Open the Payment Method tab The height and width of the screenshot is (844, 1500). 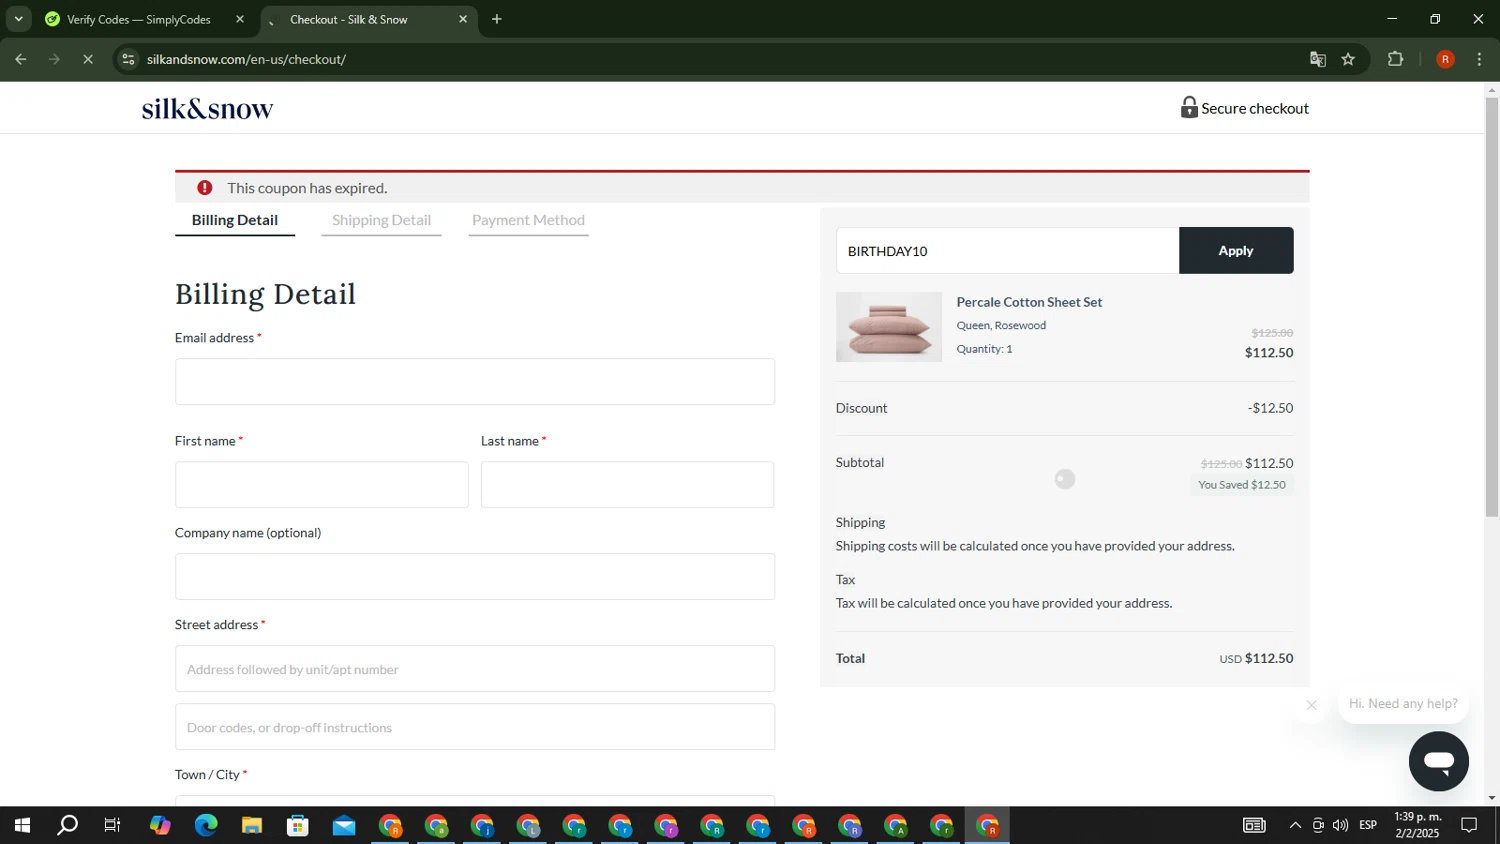pyautogui.click(x=528, y=220)
